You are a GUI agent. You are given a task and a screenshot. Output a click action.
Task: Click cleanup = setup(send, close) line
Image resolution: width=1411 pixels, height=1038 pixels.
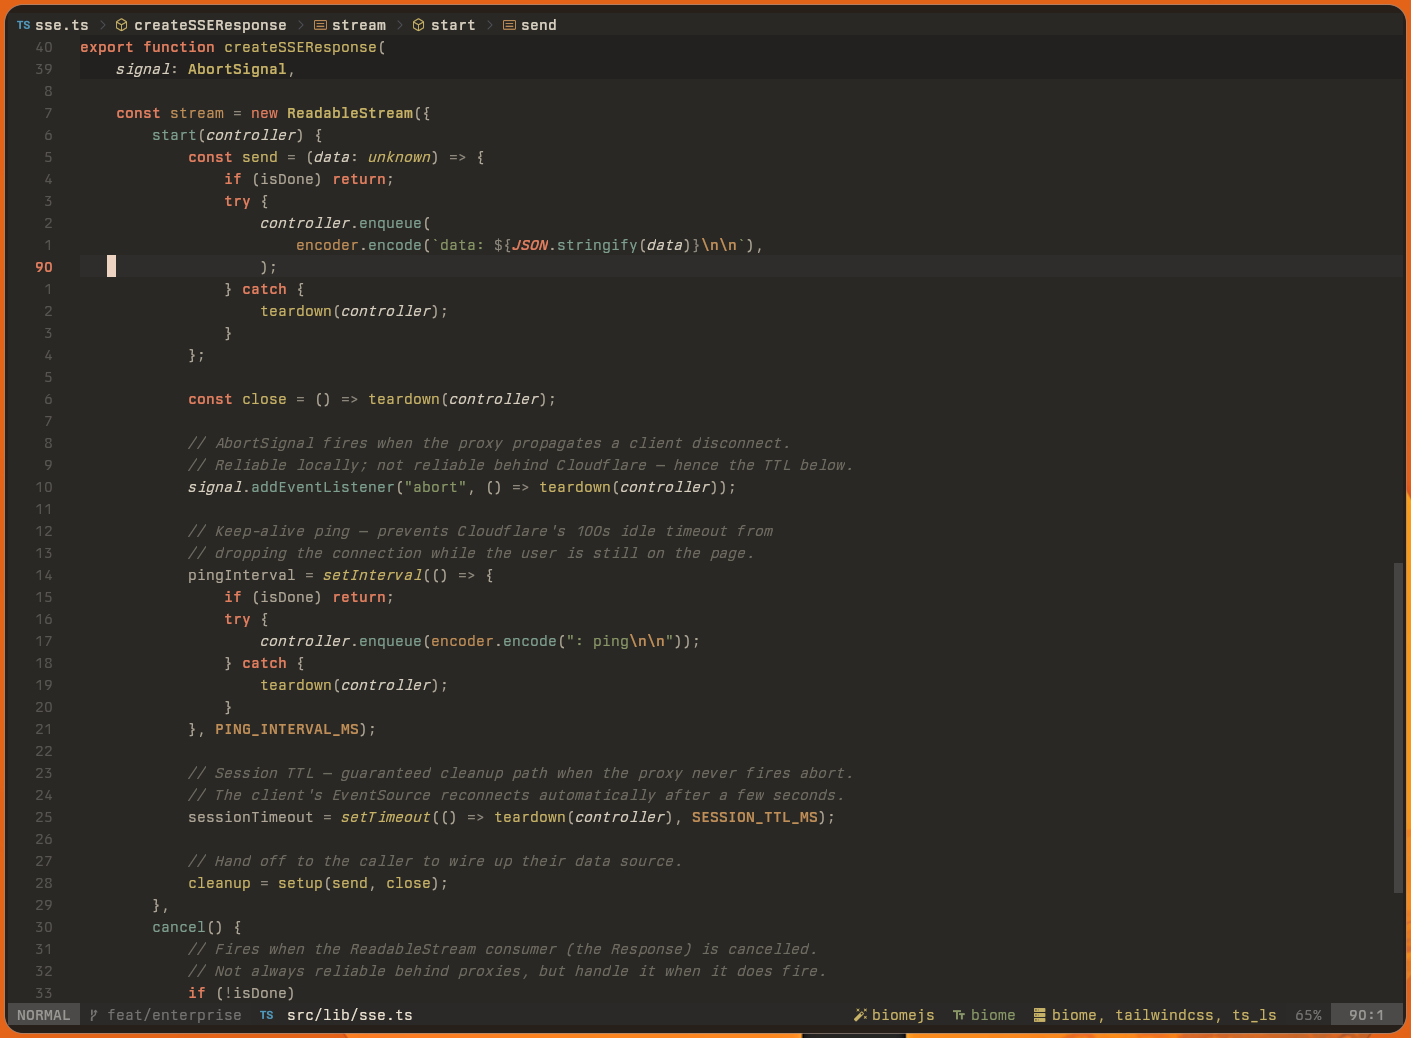318,883
